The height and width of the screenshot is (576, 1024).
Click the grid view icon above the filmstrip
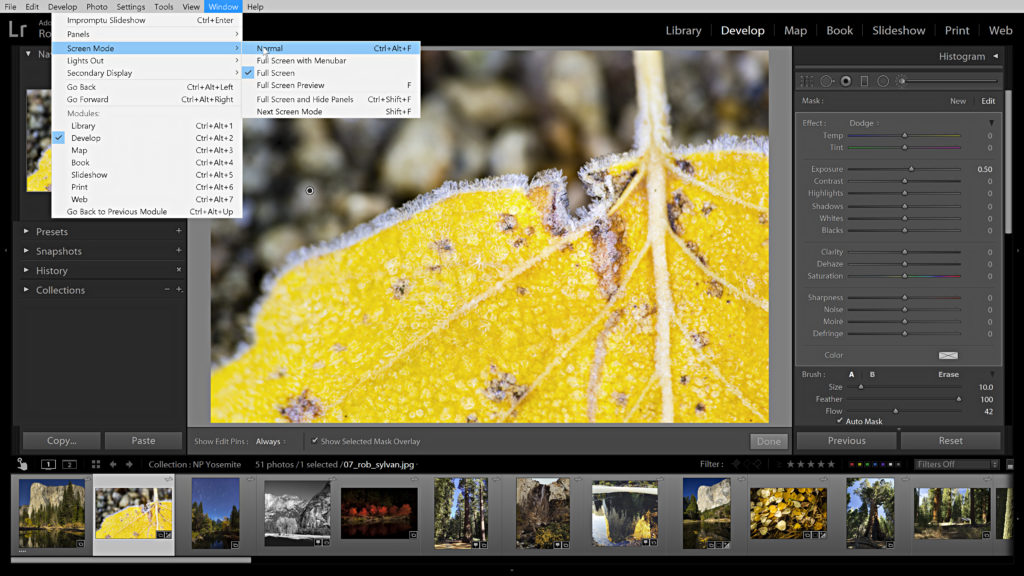point(96,464)
